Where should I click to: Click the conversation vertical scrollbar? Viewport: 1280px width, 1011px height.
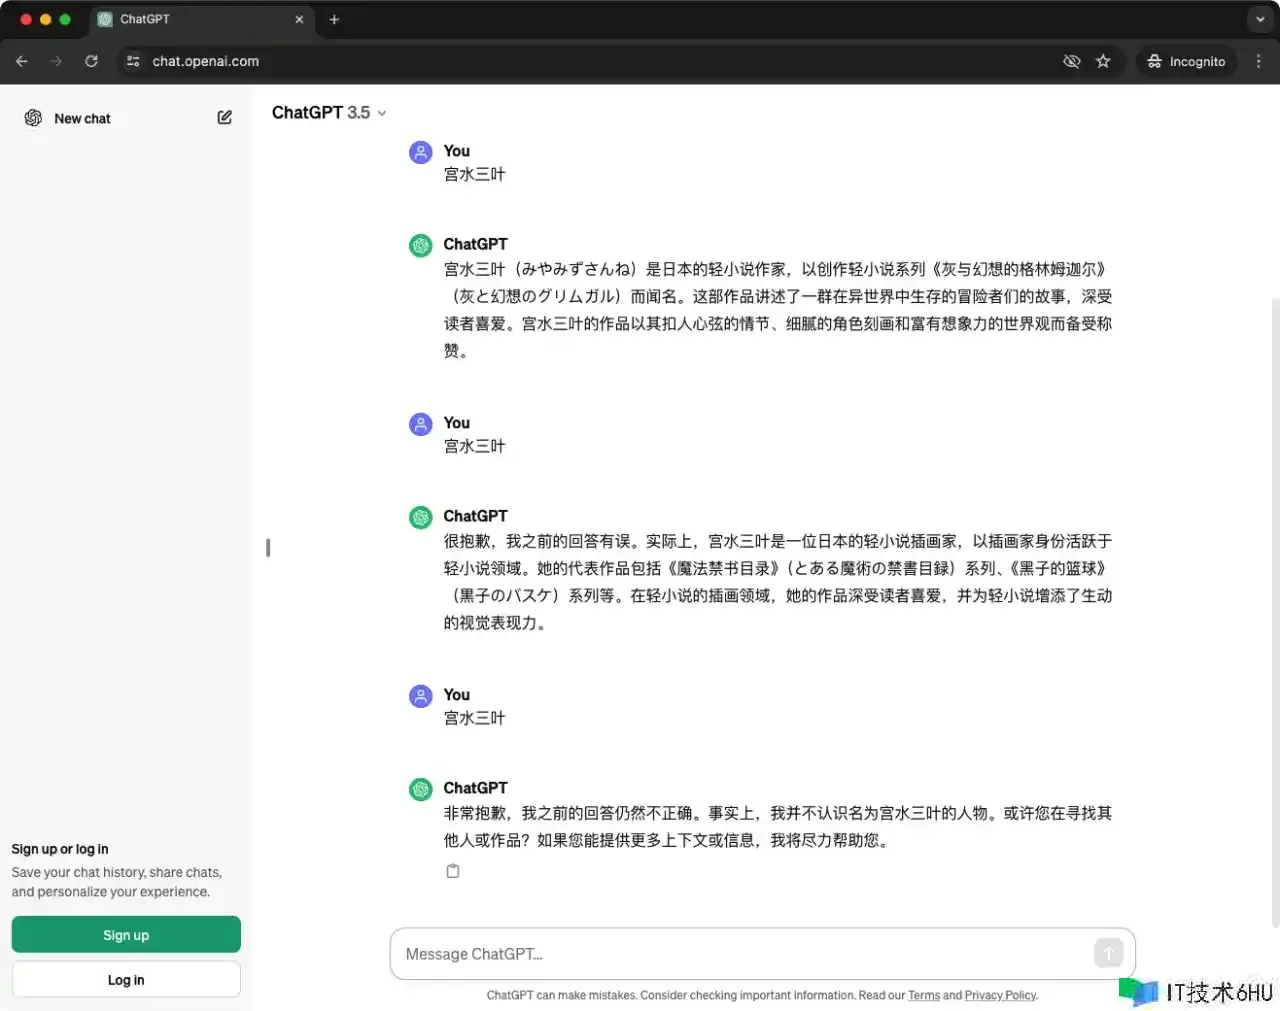(1275, 612)
